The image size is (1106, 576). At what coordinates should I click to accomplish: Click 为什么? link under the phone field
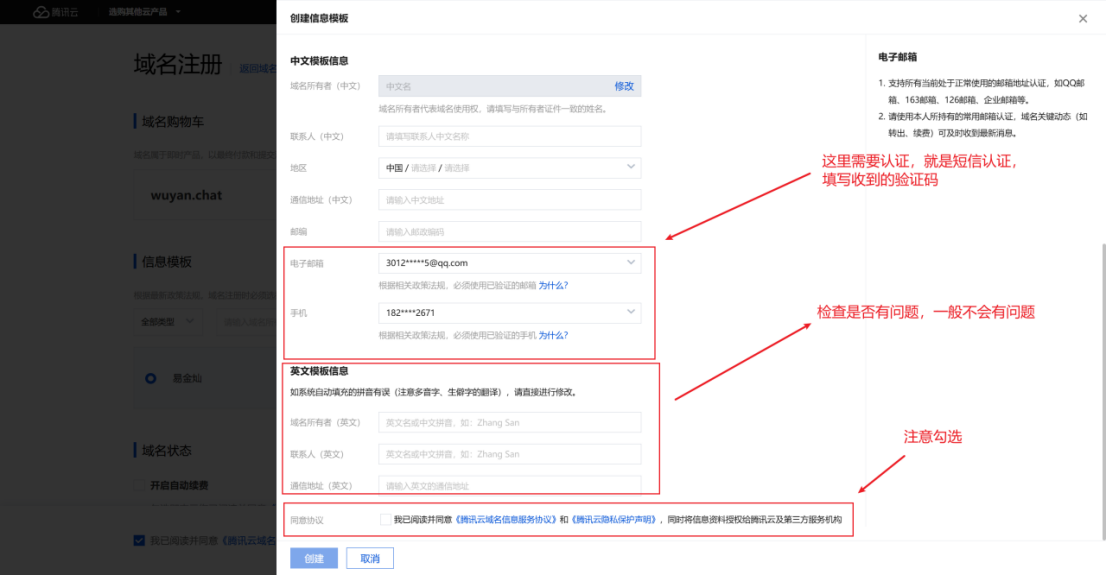pos(553,336)
